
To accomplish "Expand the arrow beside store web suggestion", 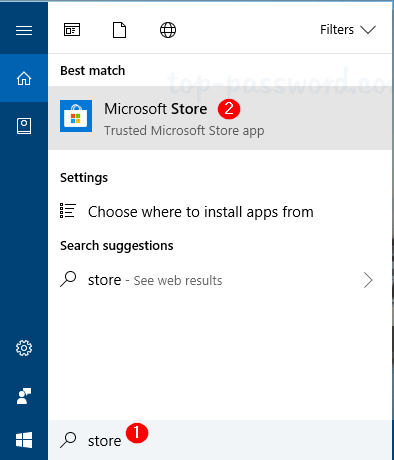I will tap(368, 280).
